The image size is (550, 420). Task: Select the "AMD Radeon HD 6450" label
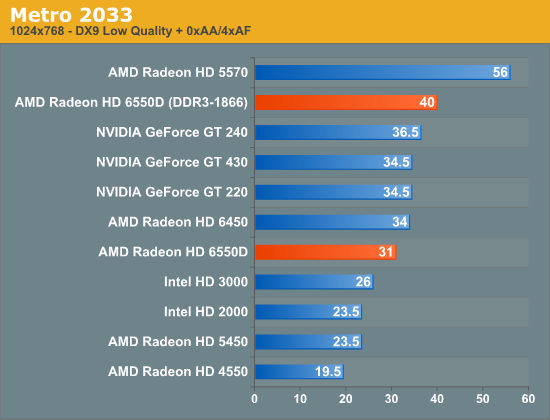click(x=178, y=222)
